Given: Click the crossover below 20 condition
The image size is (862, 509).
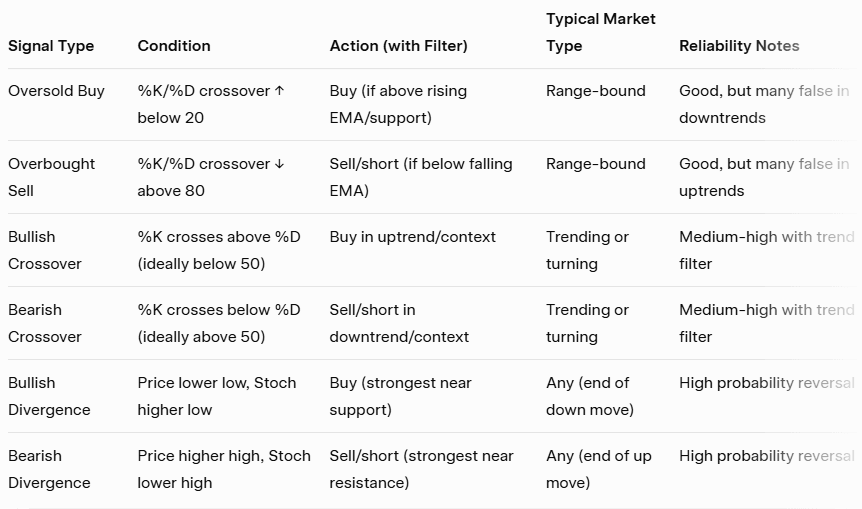Looking at the screenshot, I should point(211,104).
